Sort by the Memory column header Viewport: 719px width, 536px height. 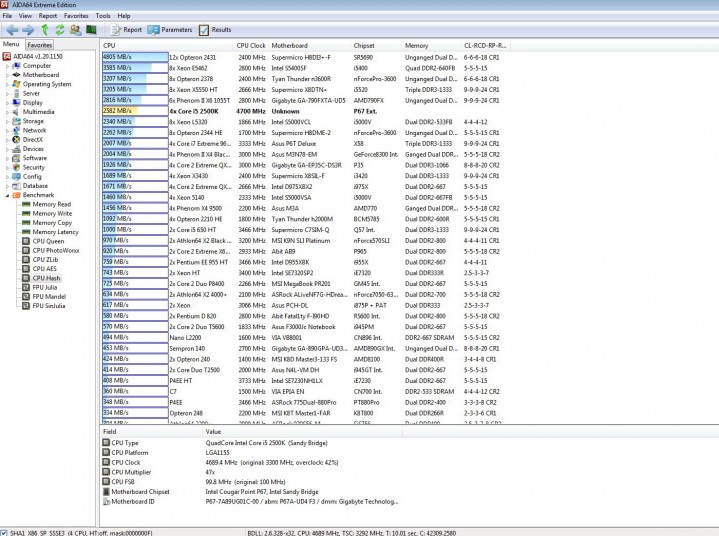click(x=431, y=45)
